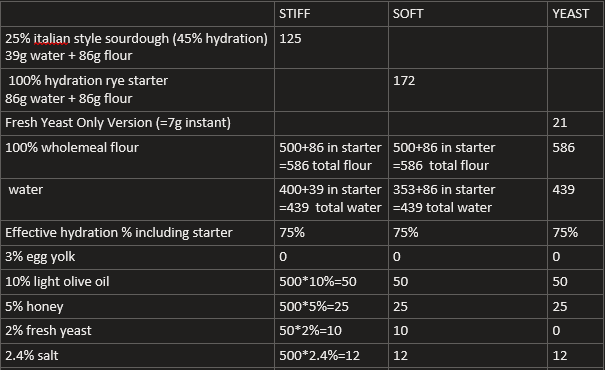Click the cell with value 172

coord(468,90)
